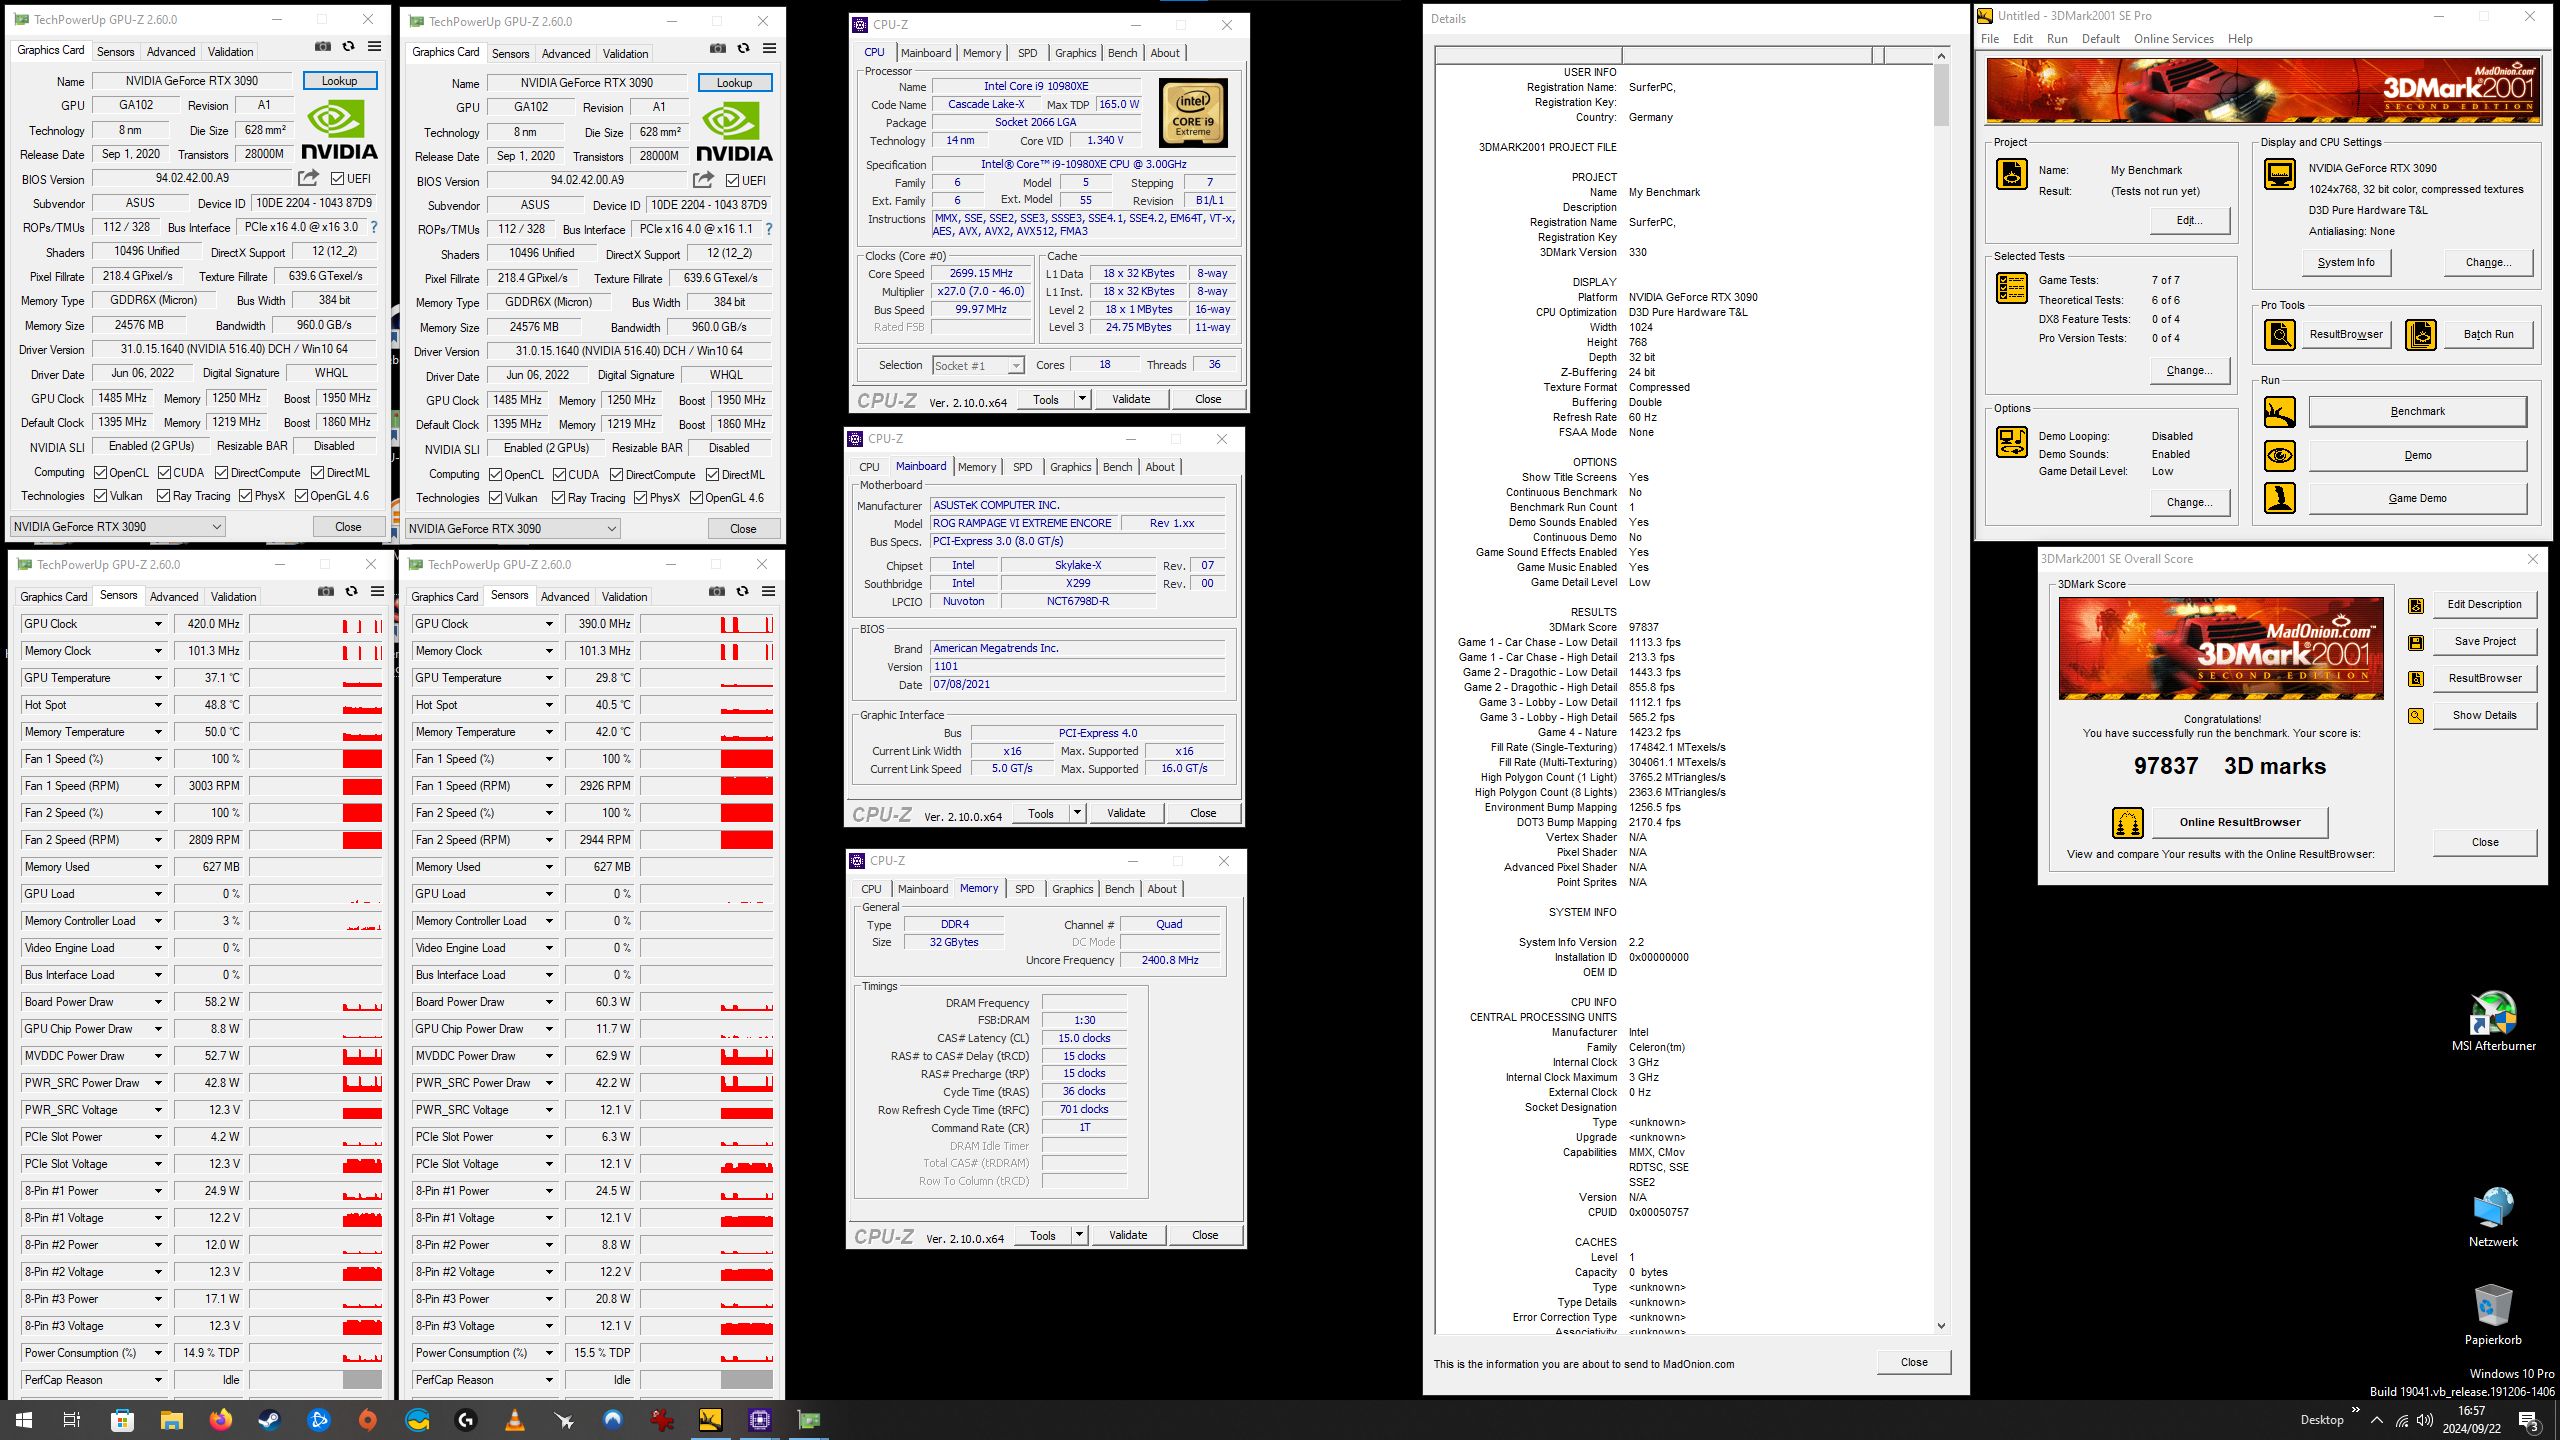
Task: Switch to SPD tab in CPU-Z Mainboard window
Action: coord(1022,467)
